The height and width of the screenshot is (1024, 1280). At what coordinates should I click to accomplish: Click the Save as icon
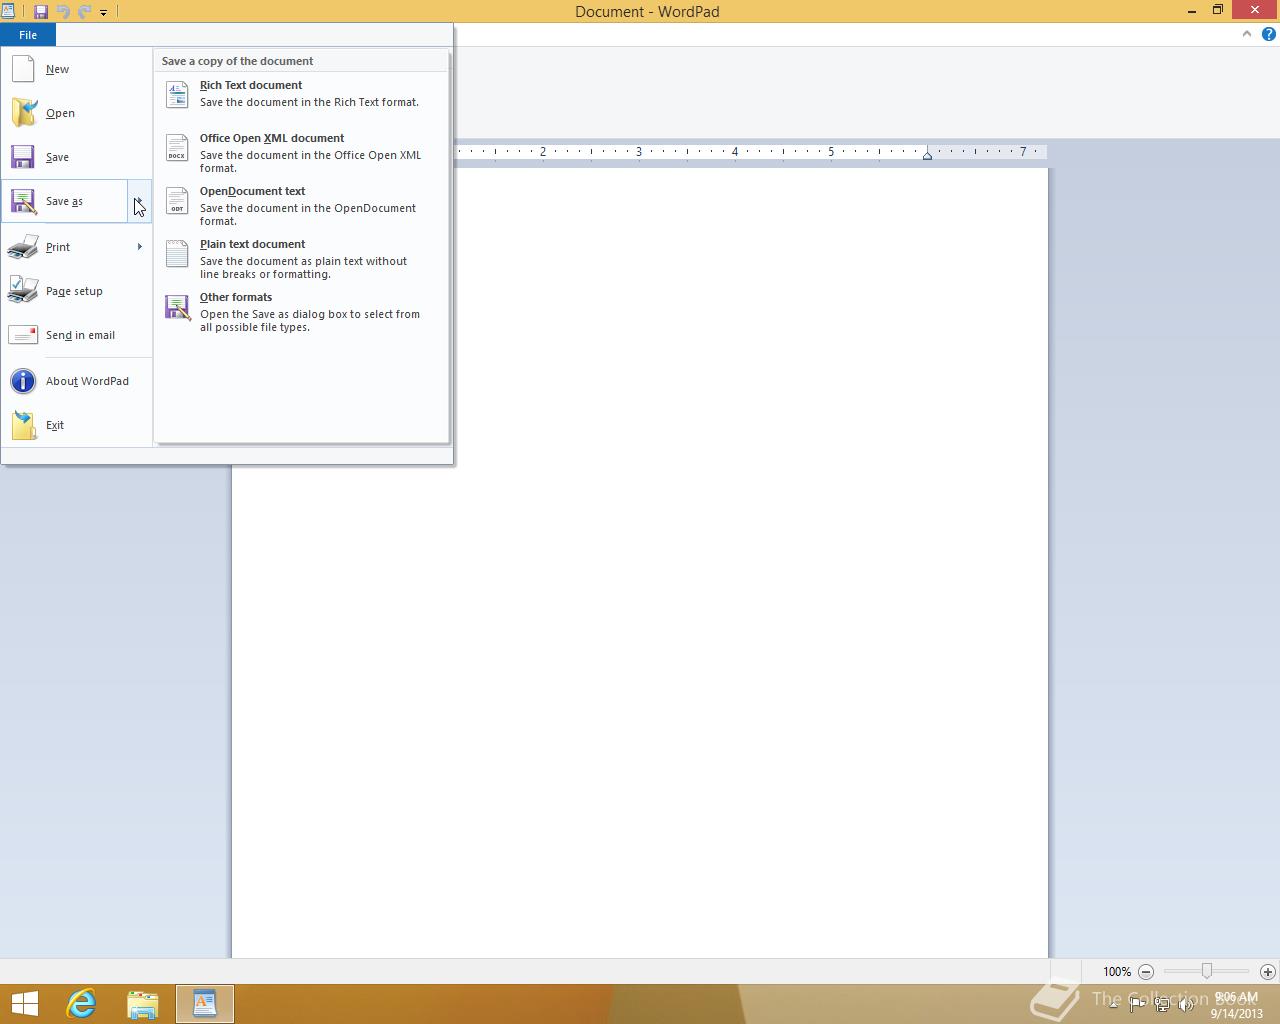[x=23, y=201]
